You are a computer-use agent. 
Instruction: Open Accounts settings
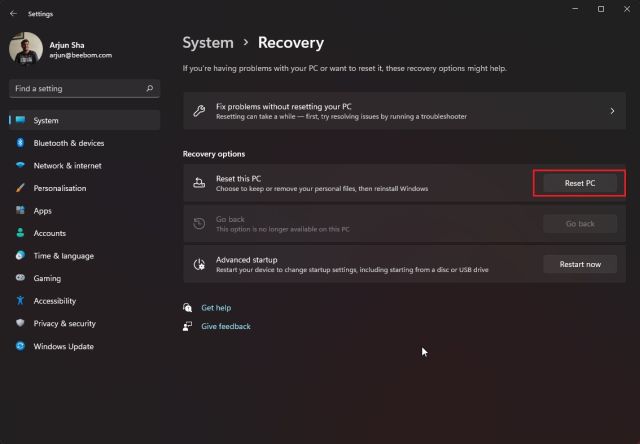(x=84, y=233)
